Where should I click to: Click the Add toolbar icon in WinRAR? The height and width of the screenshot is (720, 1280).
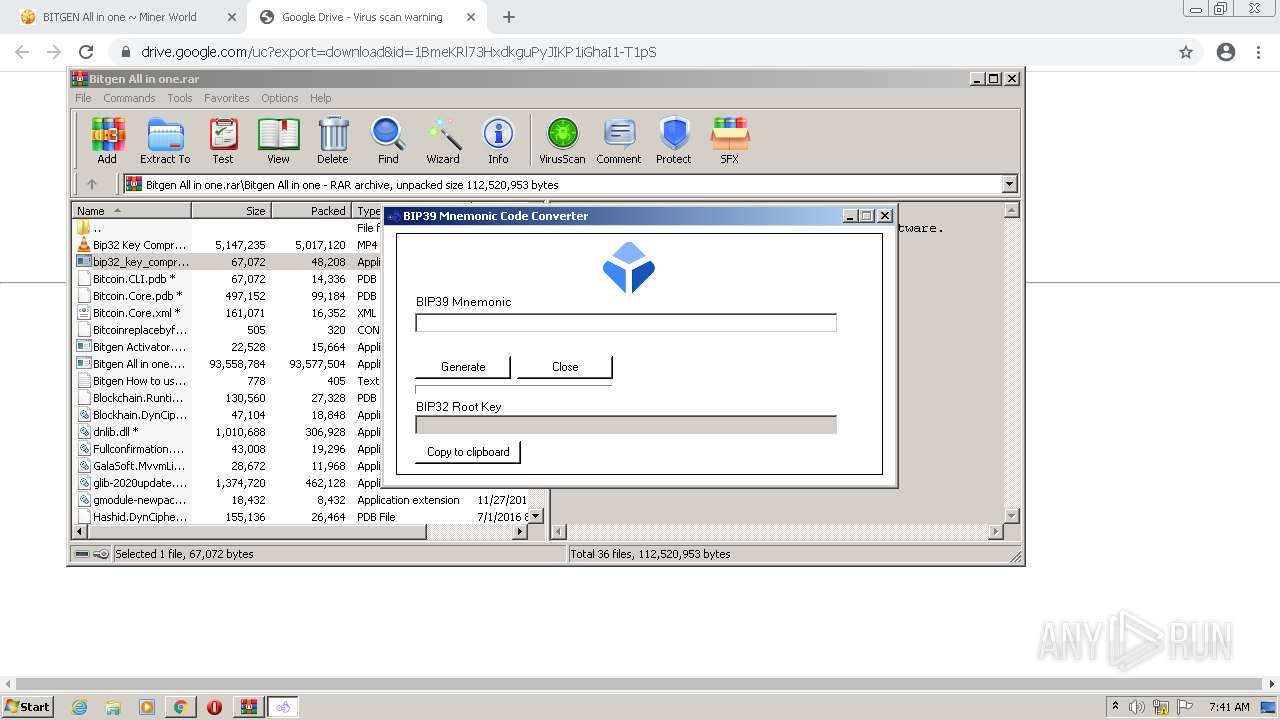(107, 140)
